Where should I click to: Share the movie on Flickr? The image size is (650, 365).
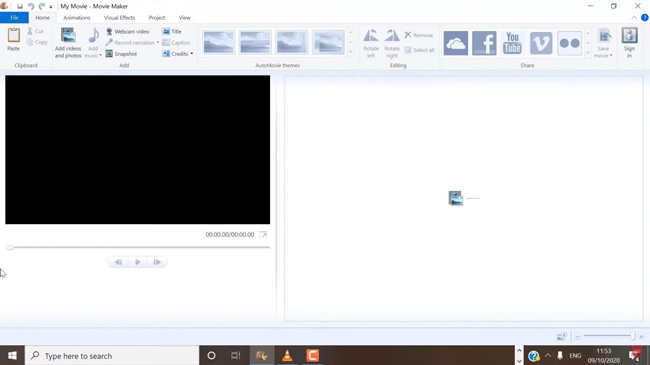click(x=569, y=43)
